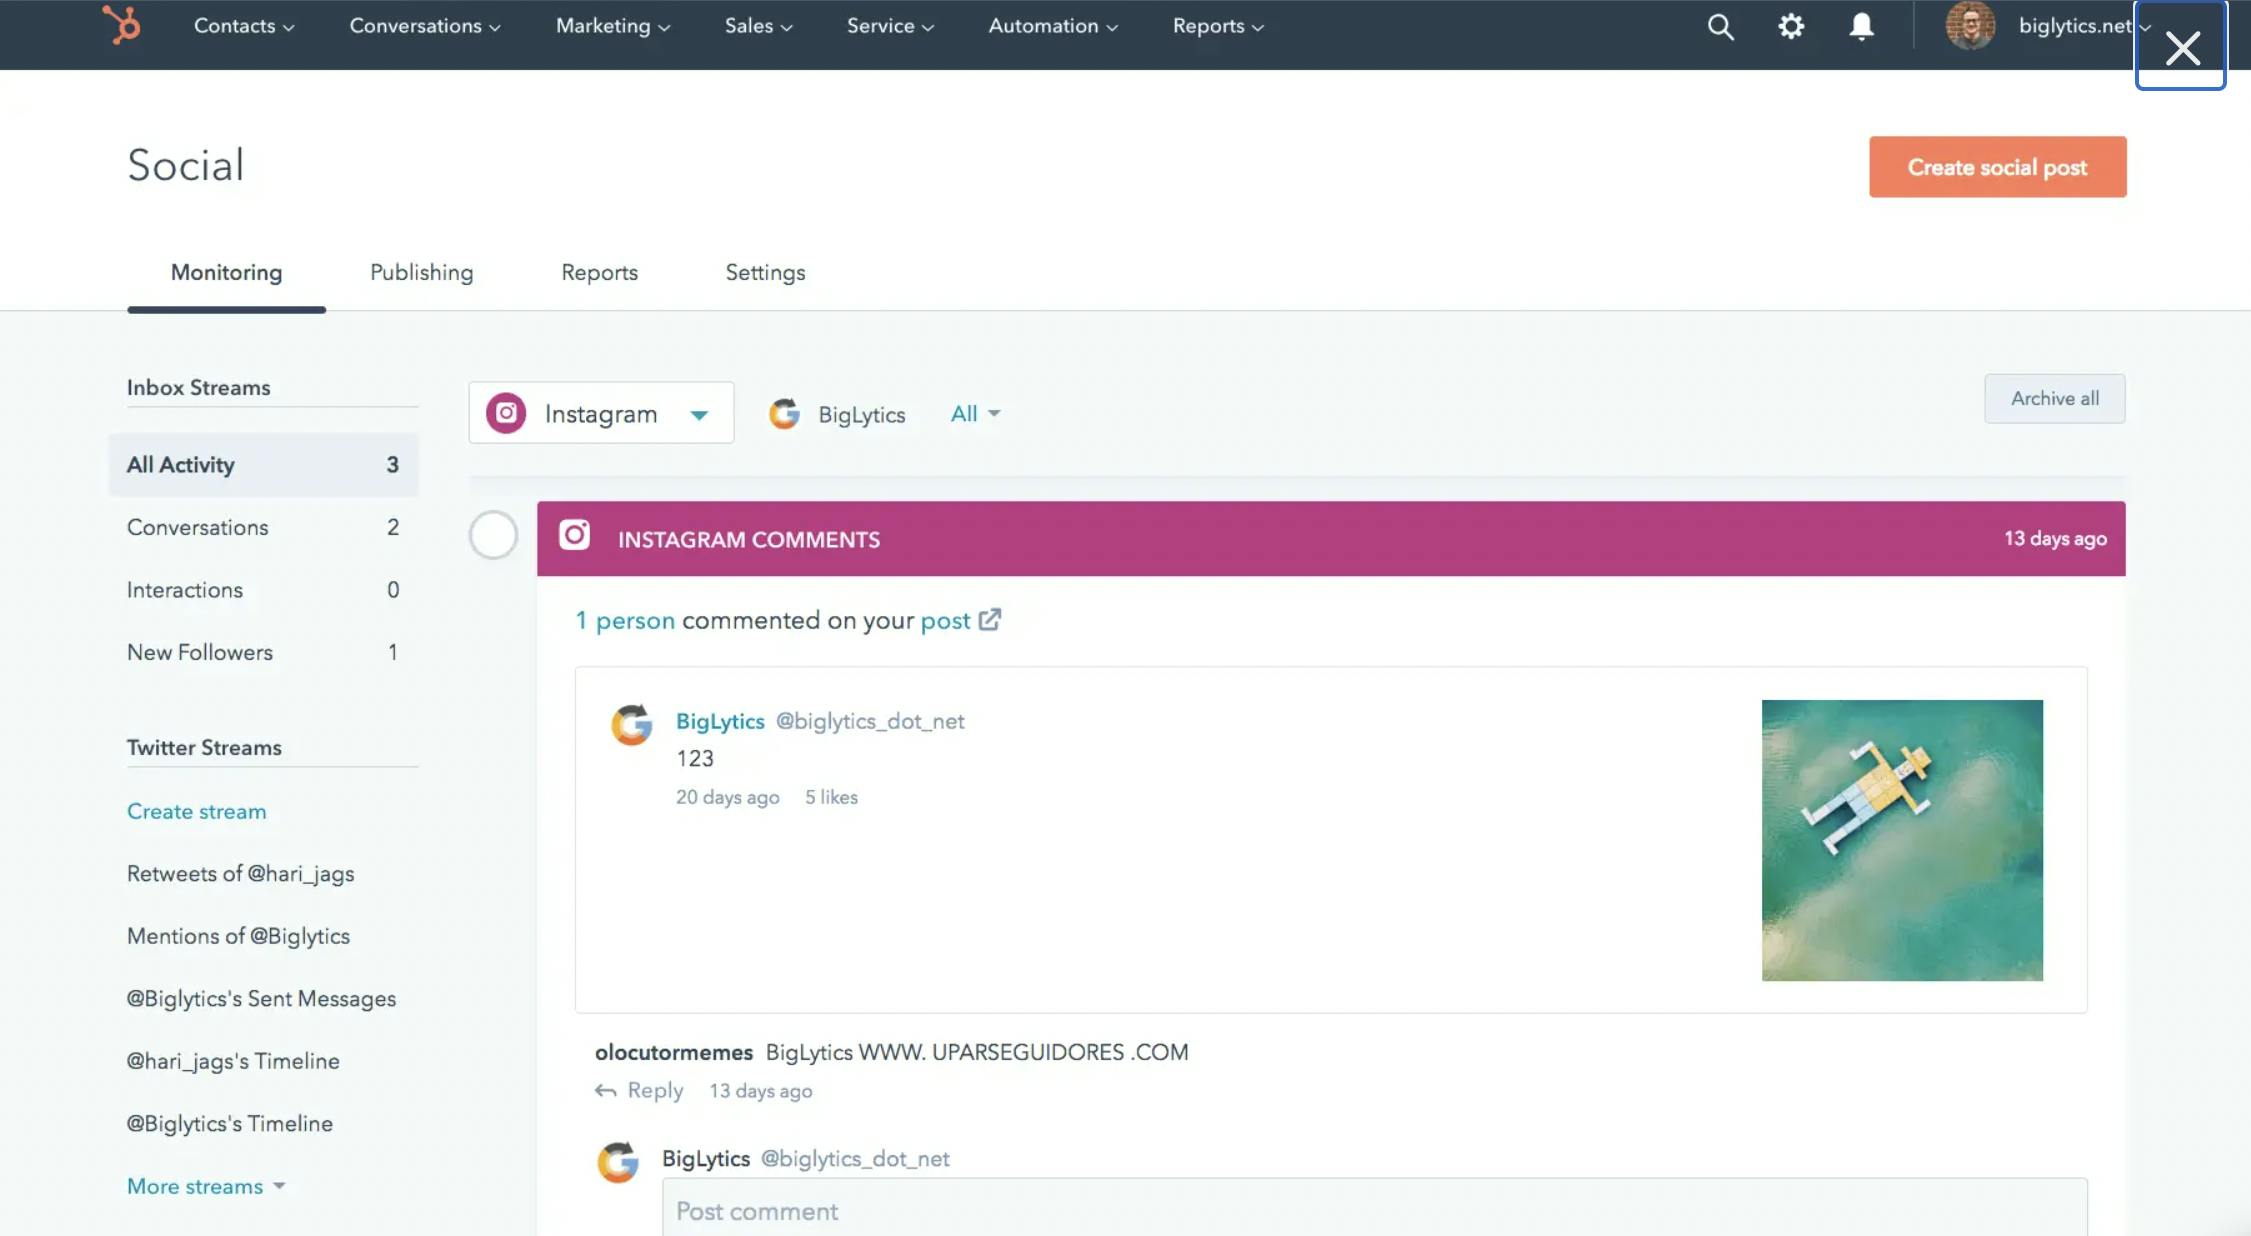Click the Reply arrow icon under olocutormemes comment
Viewport: 2251px width, 1236px height.
[606, 1090]
